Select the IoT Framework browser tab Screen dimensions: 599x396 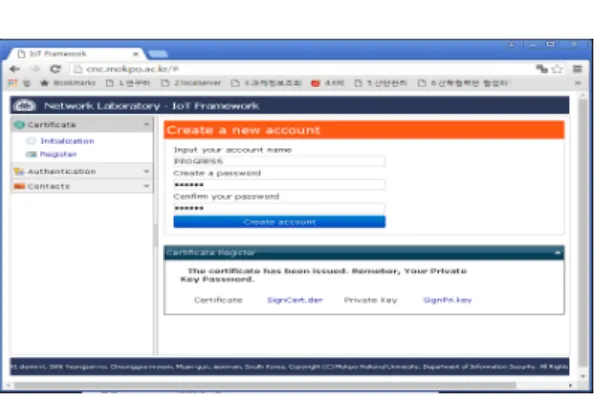pyautogui.click(x=76, y=54)
